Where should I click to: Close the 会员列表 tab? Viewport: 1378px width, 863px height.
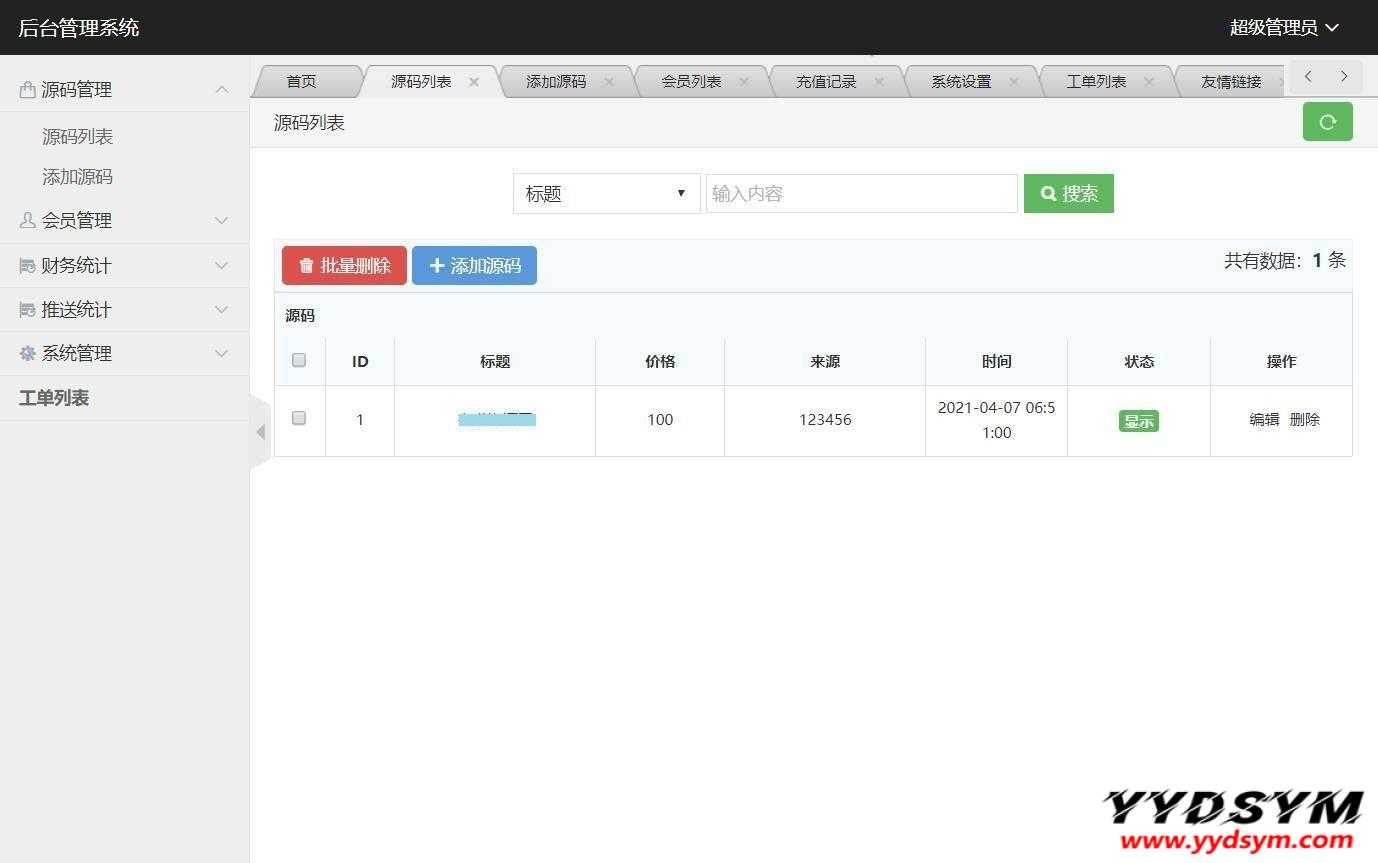pos(744,82)
